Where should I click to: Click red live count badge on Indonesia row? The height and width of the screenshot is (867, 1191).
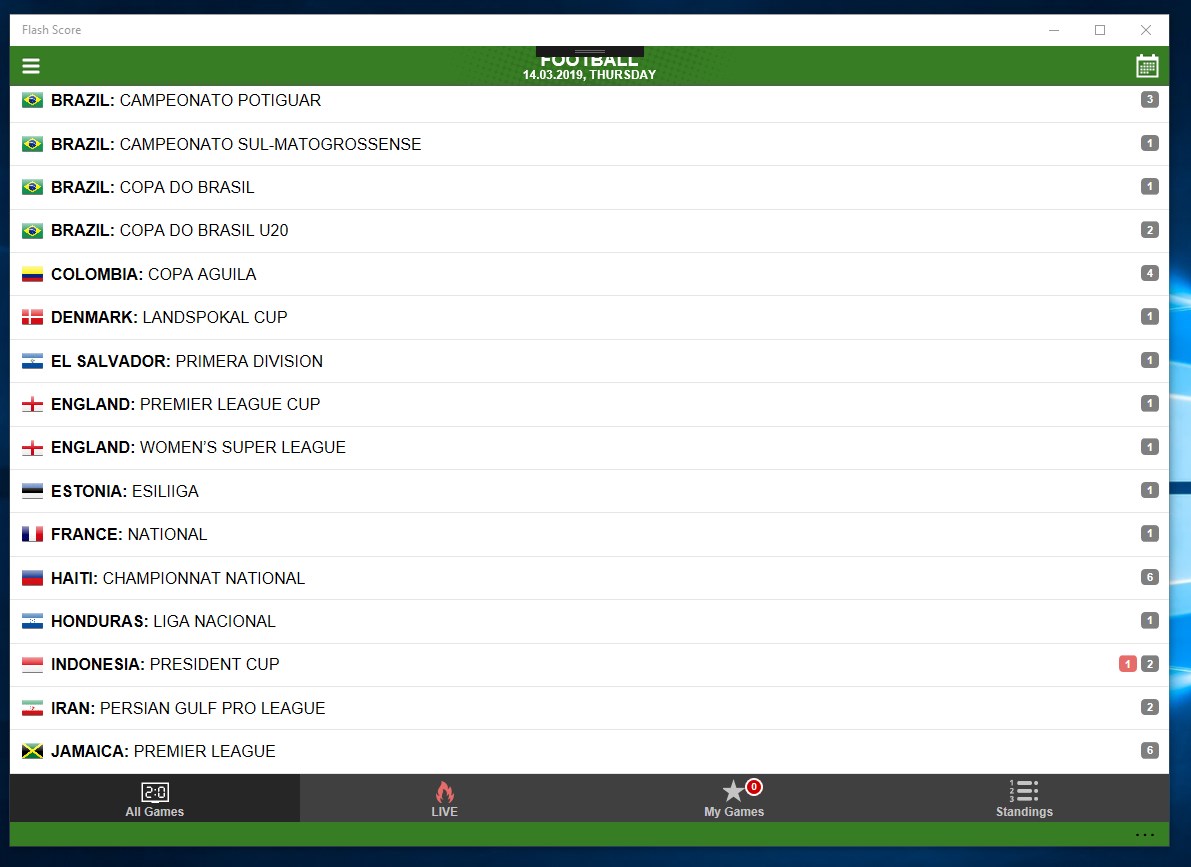(1128, 664)
